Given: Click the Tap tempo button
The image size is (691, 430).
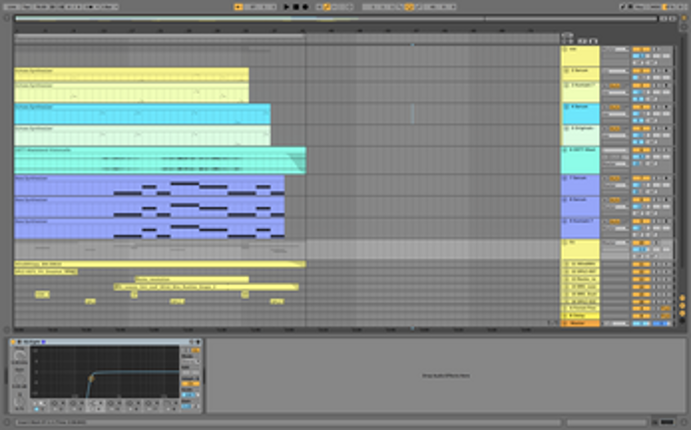Looking at the screenshot, I should click(x=26, y=7).
